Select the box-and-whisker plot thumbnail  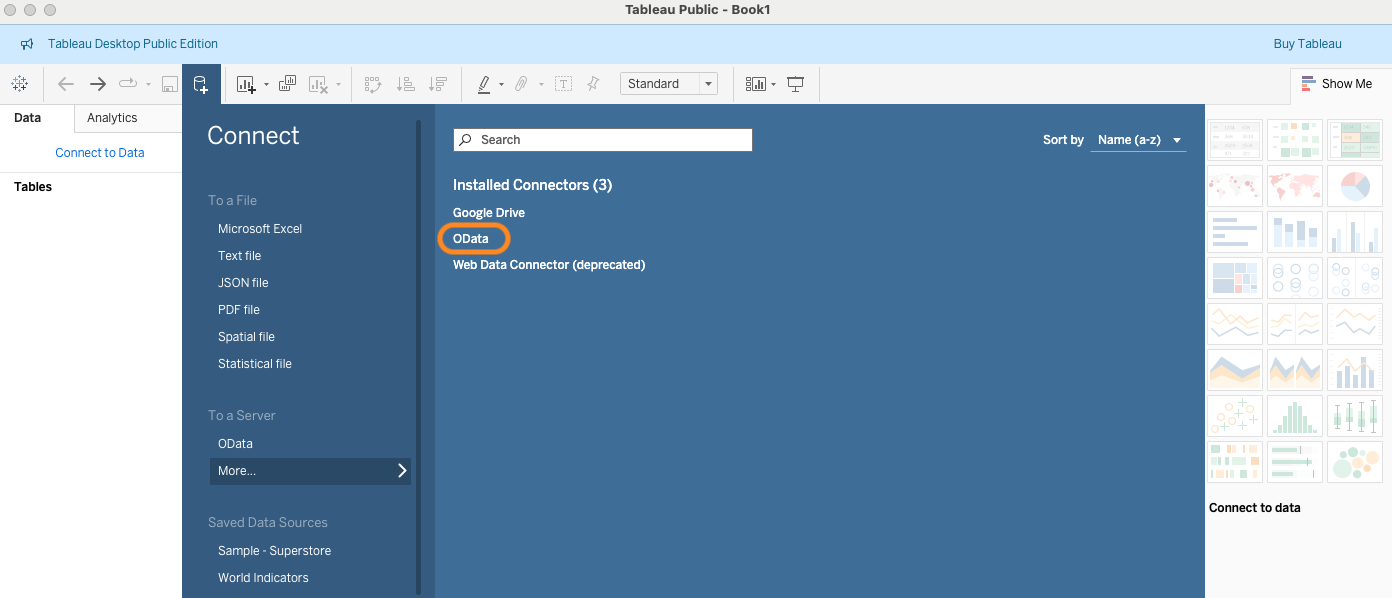(1355, 416)
